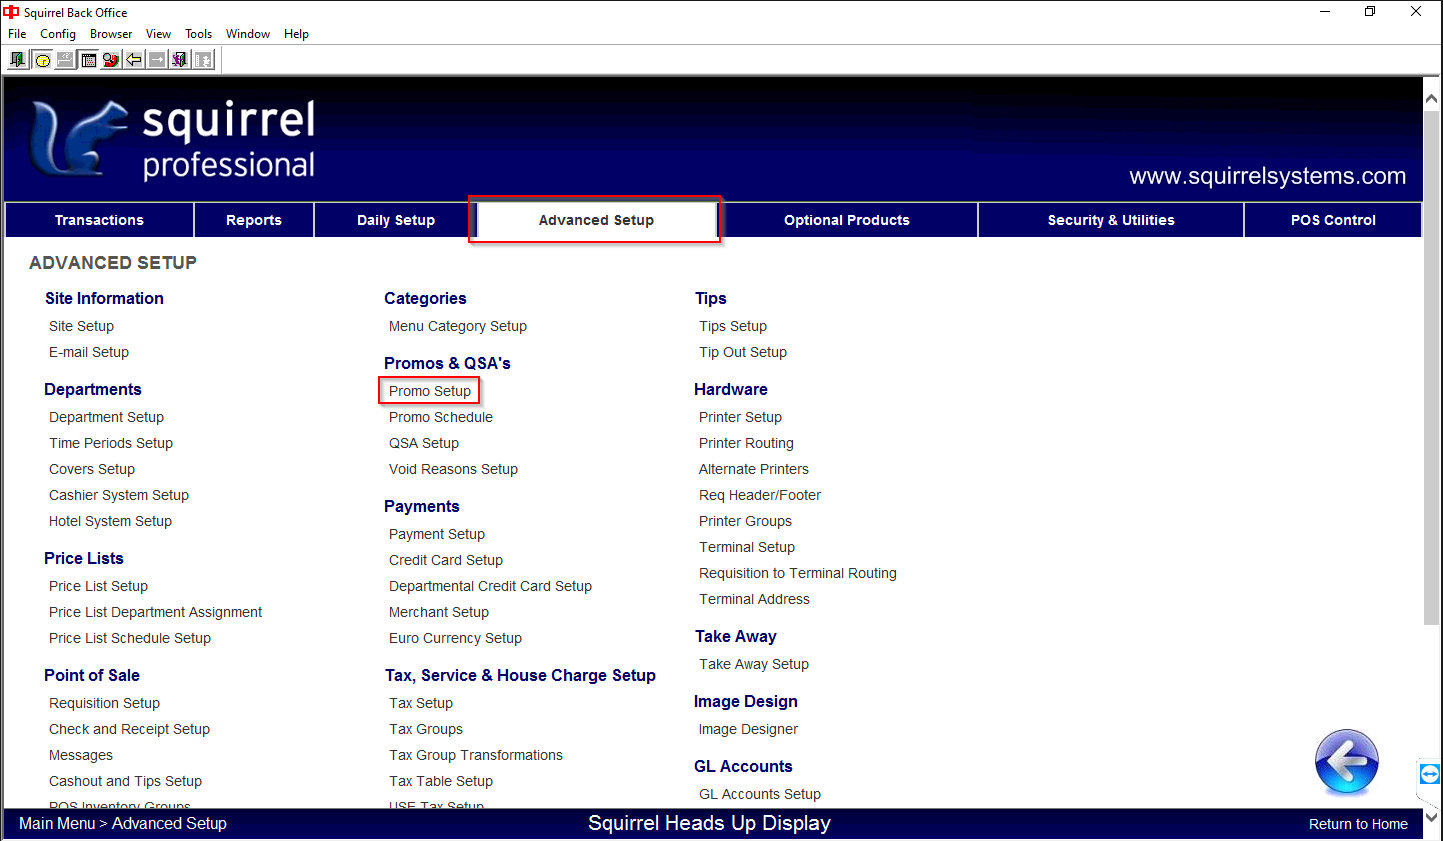Open the Browser menu
This screenshot has height=841, width=1443.
[111, 34]
